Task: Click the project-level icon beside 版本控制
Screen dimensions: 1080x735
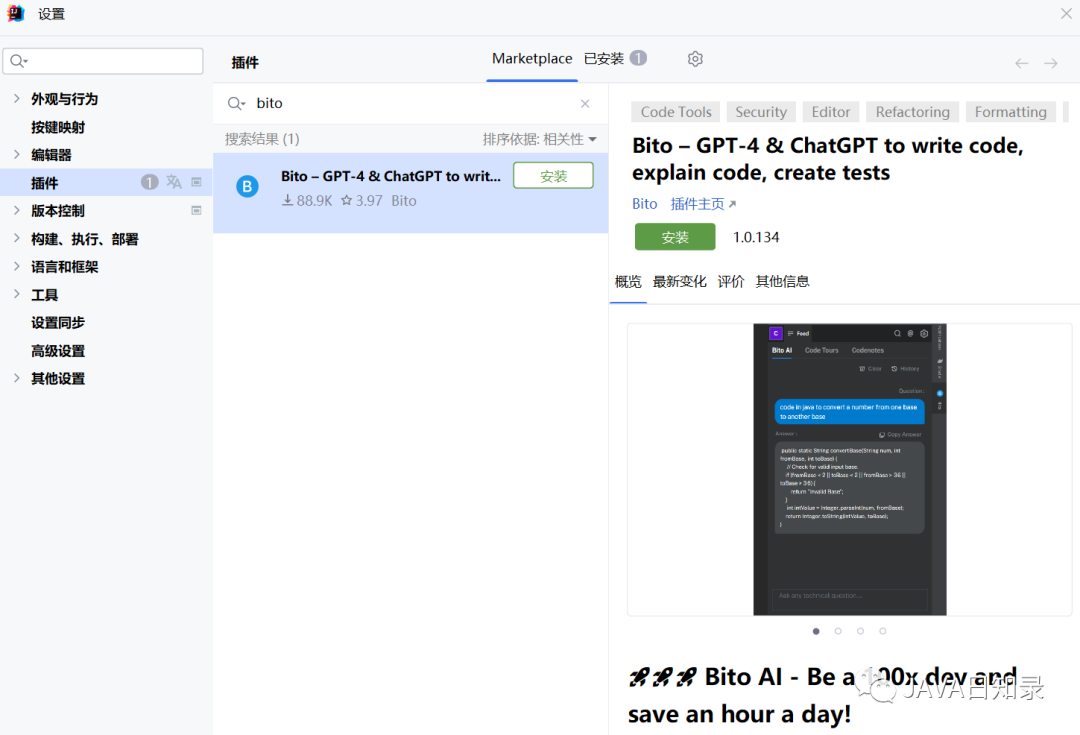Action: 196,210
